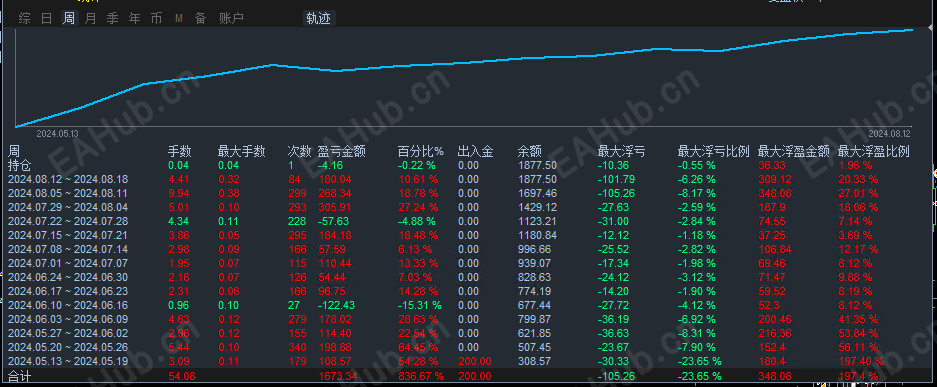The image size is (937, 387).
Task: Open the 季 quarterly tab
Action: [112, 19]
